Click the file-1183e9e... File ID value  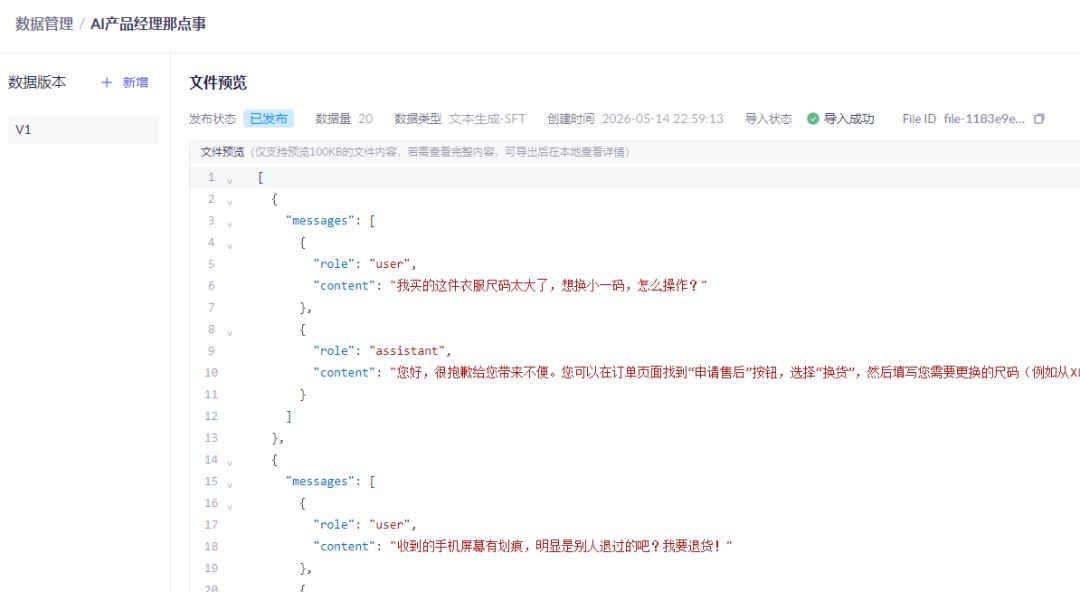984,119
